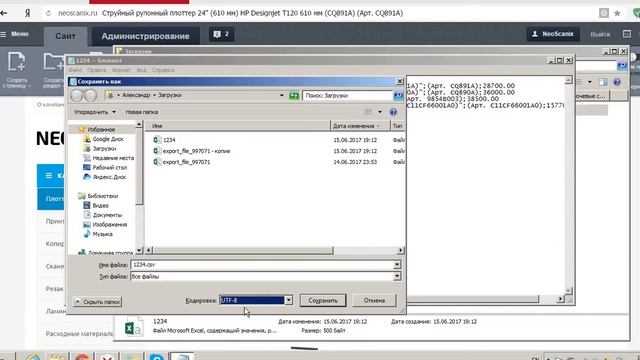This screenshot has height=360, width=640.
Task: Click the notifications icon with 2
Action: (222, 34)
